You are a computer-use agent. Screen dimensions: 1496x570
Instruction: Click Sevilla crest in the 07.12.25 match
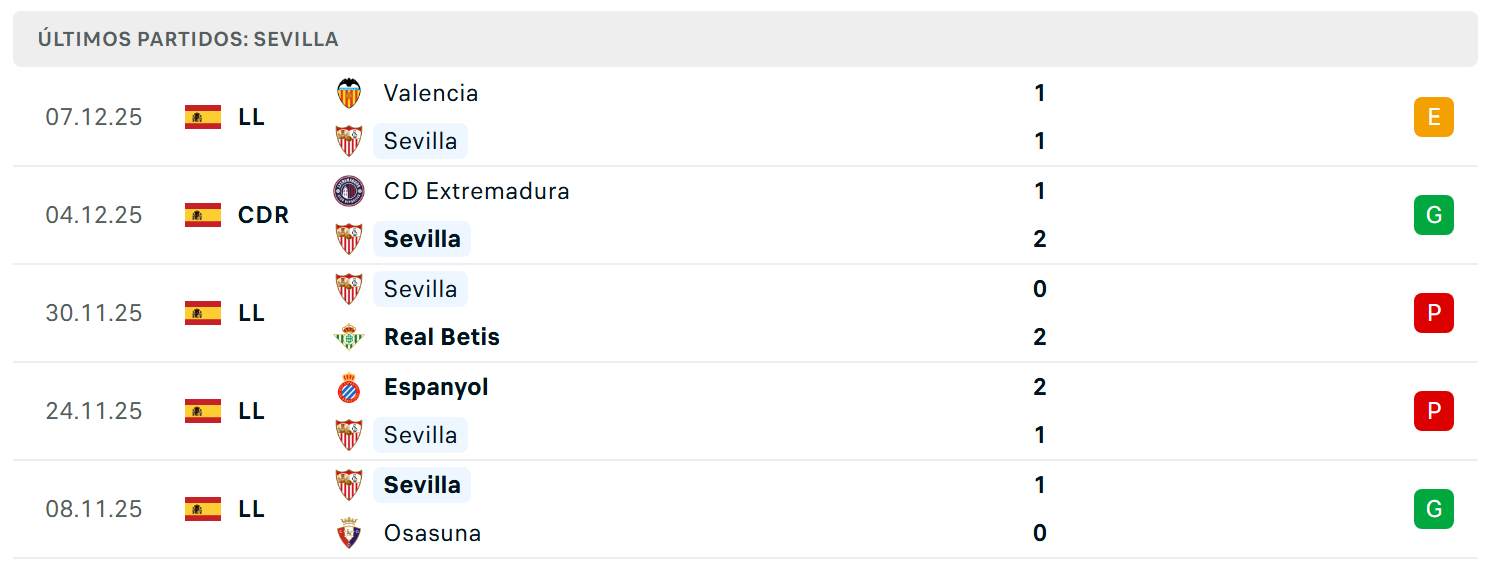pos(348,141)
